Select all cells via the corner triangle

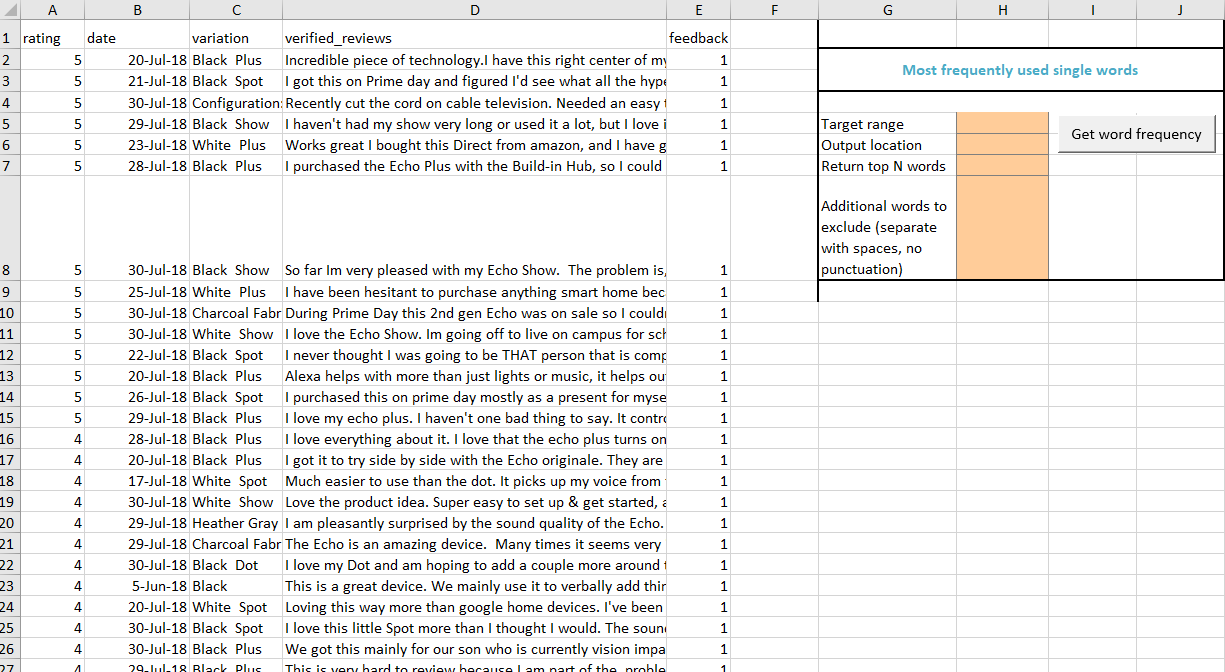click(x=11, y=9)
